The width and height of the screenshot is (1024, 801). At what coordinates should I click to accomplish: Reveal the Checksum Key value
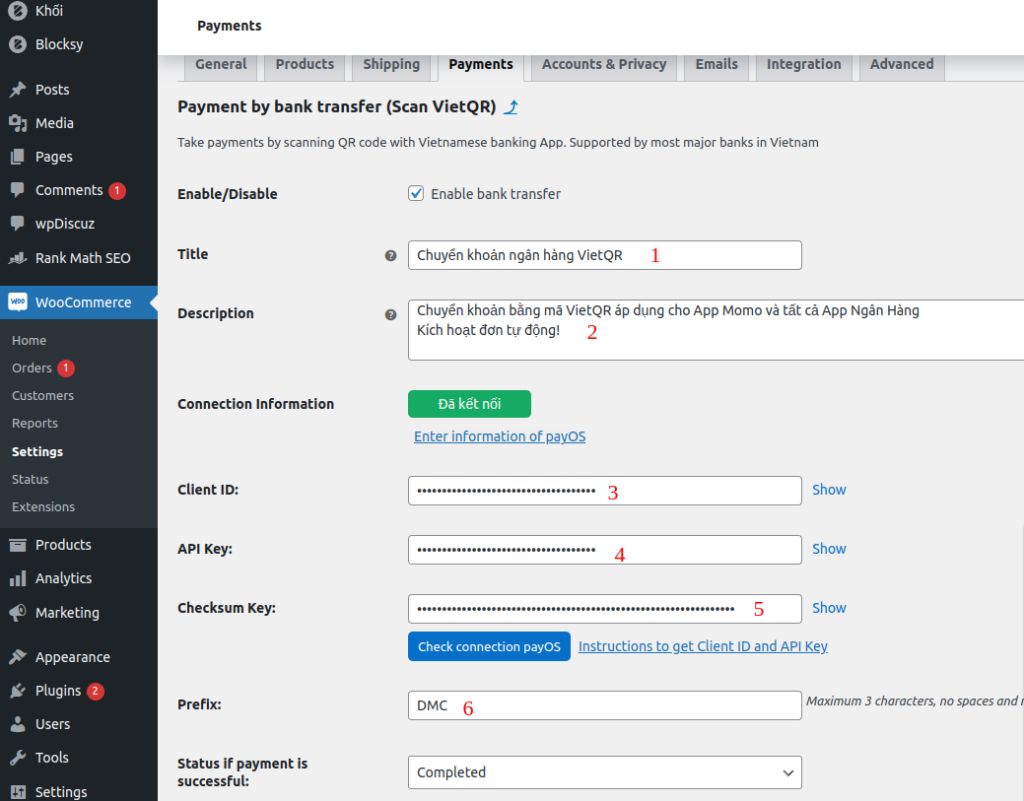828,608
